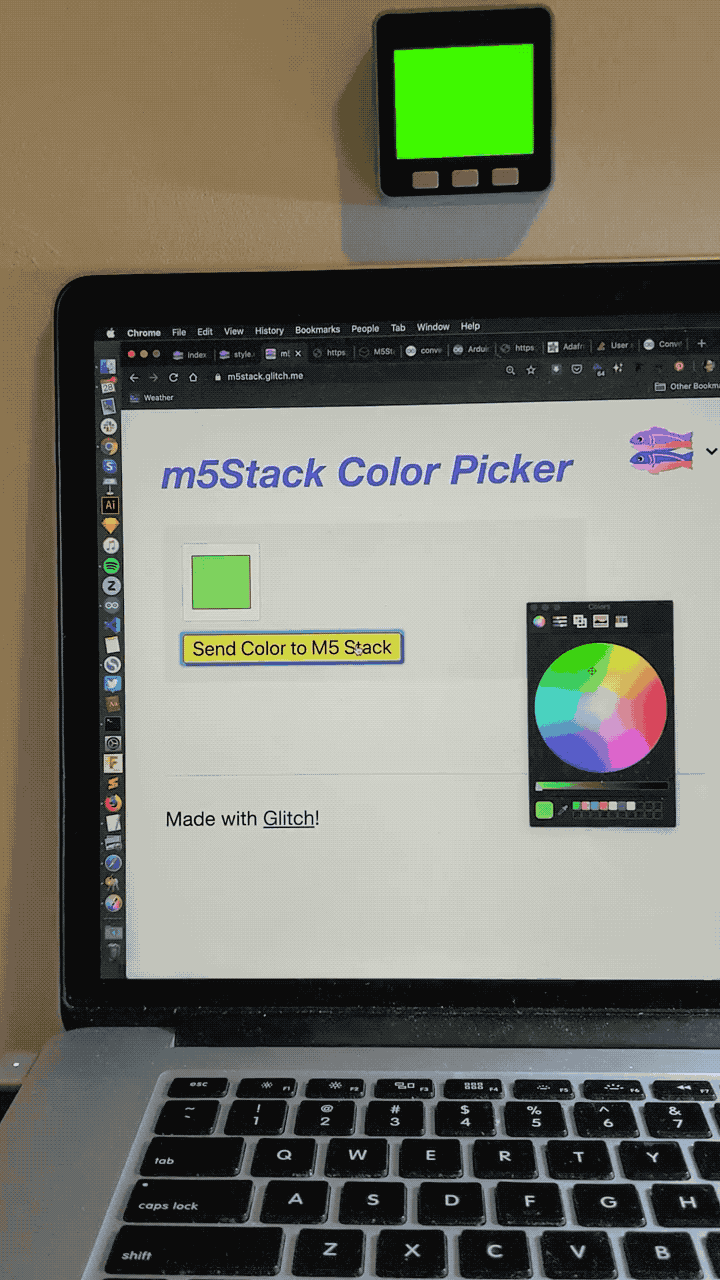Viewport: 720px width, 1280px height.
Task: Activate the eyedropper in Colors panel
Action: [562, 809]
